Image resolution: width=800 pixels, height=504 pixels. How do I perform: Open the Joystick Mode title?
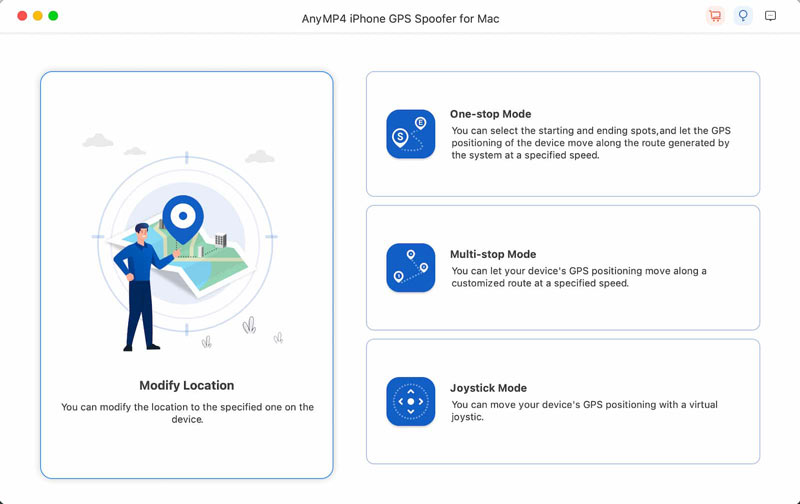coord(488,388)
